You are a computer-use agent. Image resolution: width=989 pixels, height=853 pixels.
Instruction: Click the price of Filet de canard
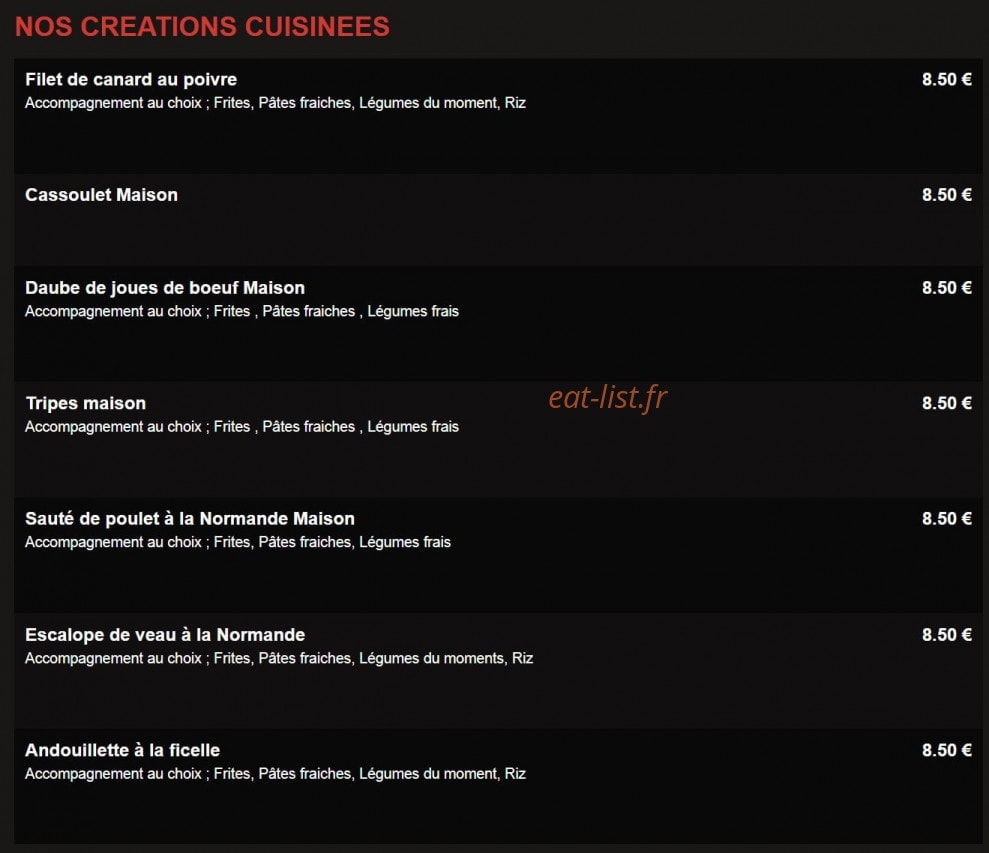click(x=947, y=79)
